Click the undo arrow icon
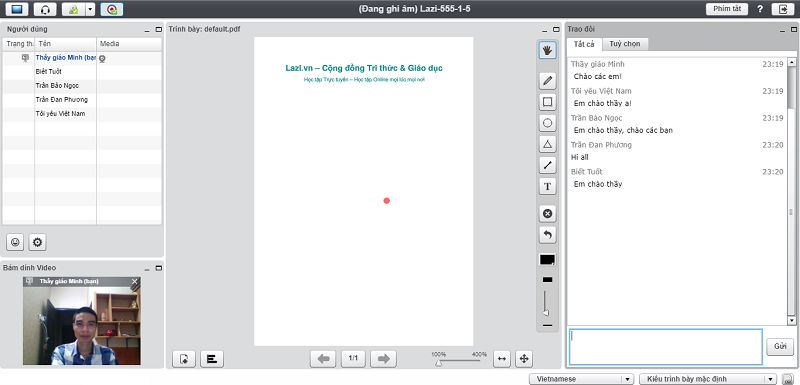Screen dimensions: 800x385 (547, 235)
